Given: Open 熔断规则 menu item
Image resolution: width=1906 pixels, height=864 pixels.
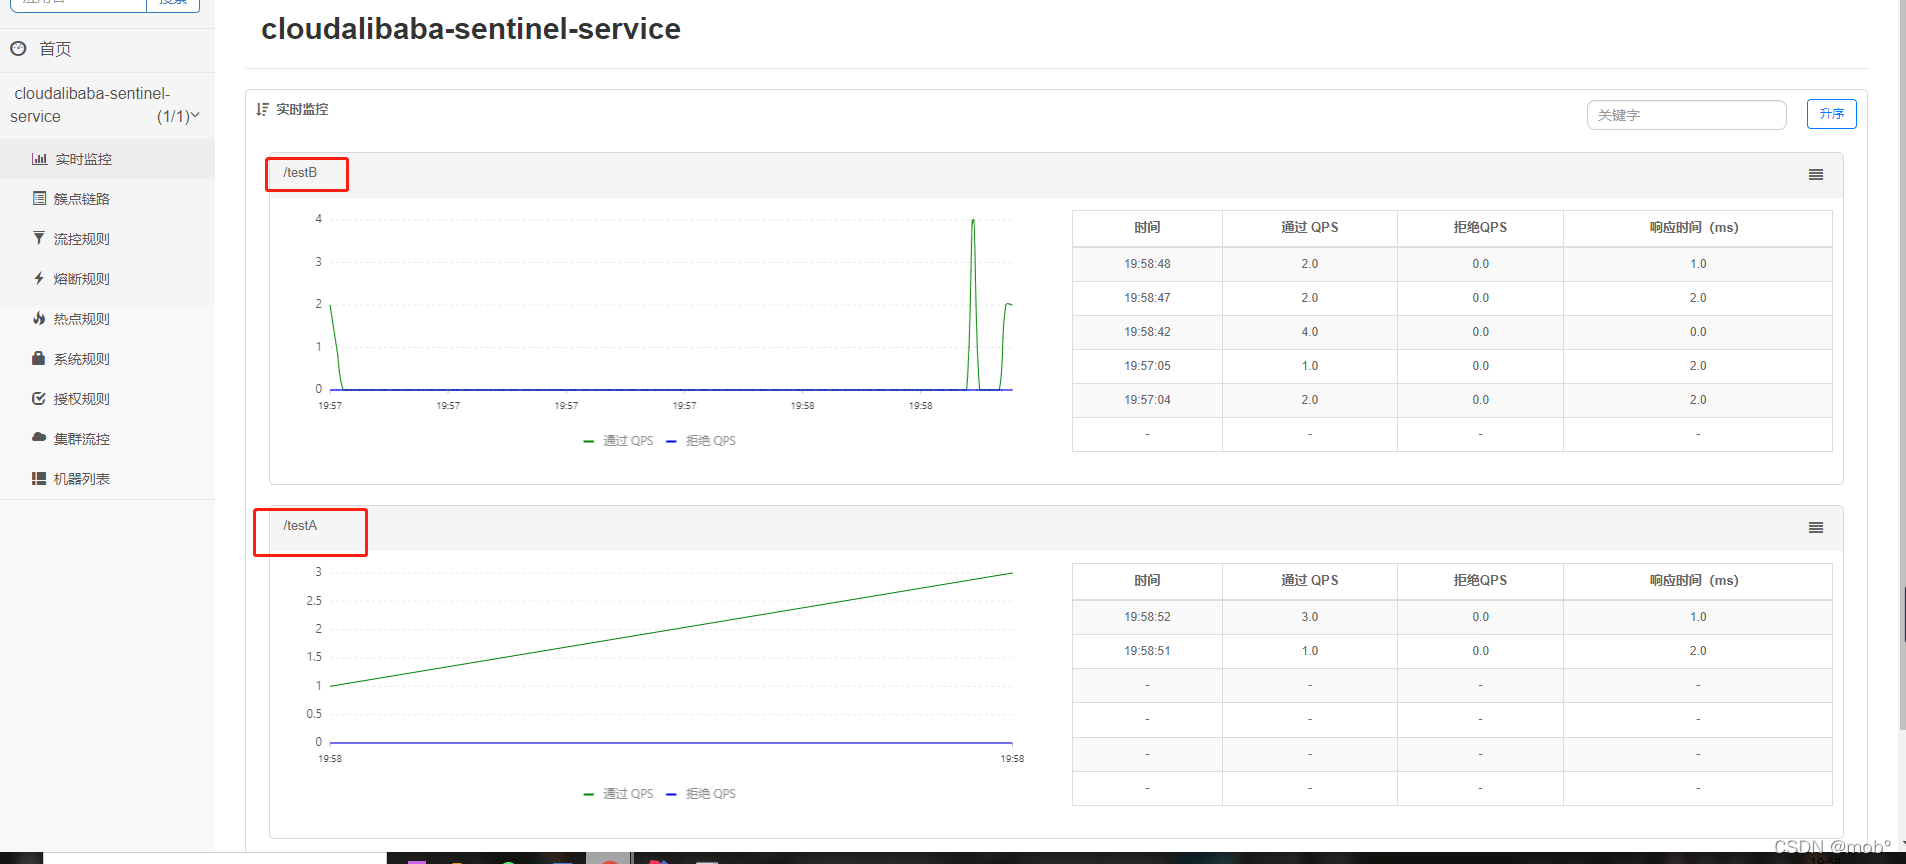Looking at the screenshot, I should (x=81, y=279).
